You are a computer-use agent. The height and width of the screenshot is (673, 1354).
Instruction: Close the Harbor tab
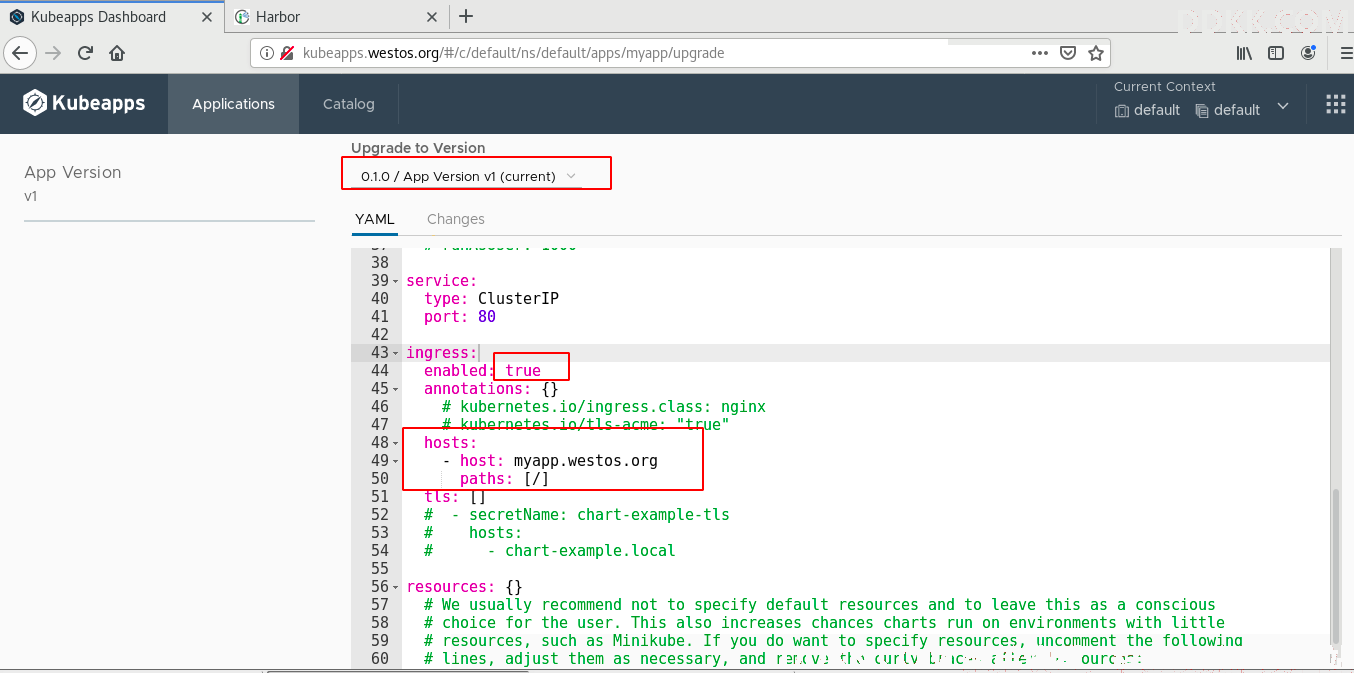432,16
